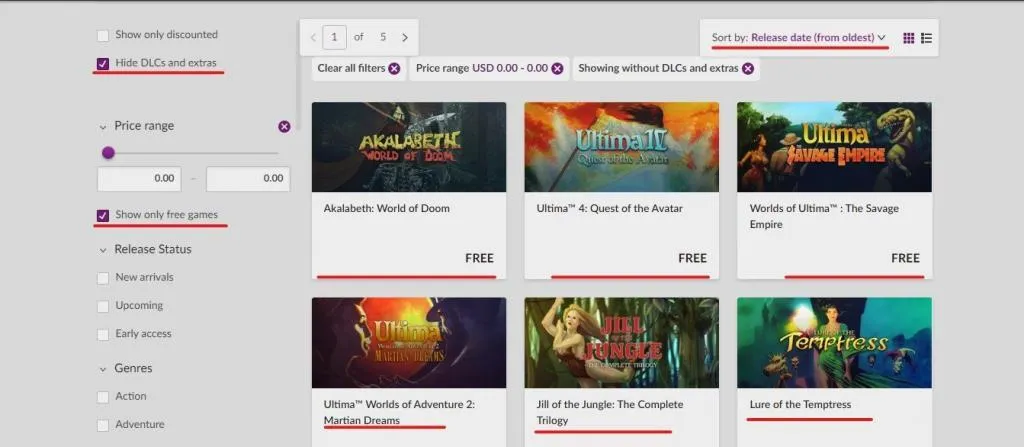
Task: Go to previous page arrow
Action: (x=313, y=37)
